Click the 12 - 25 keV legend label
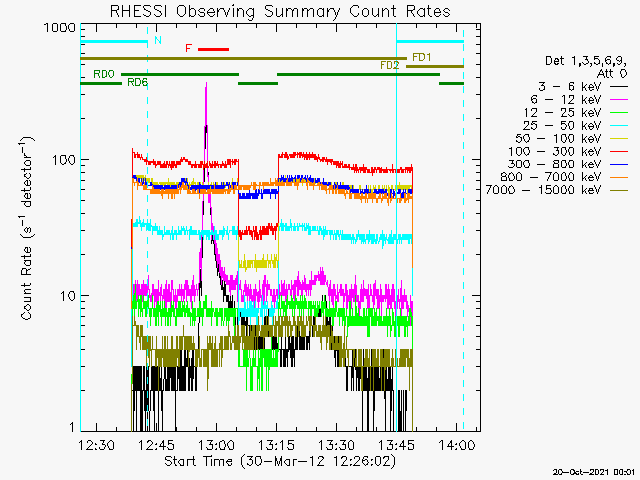 click(x=562, y=112)
